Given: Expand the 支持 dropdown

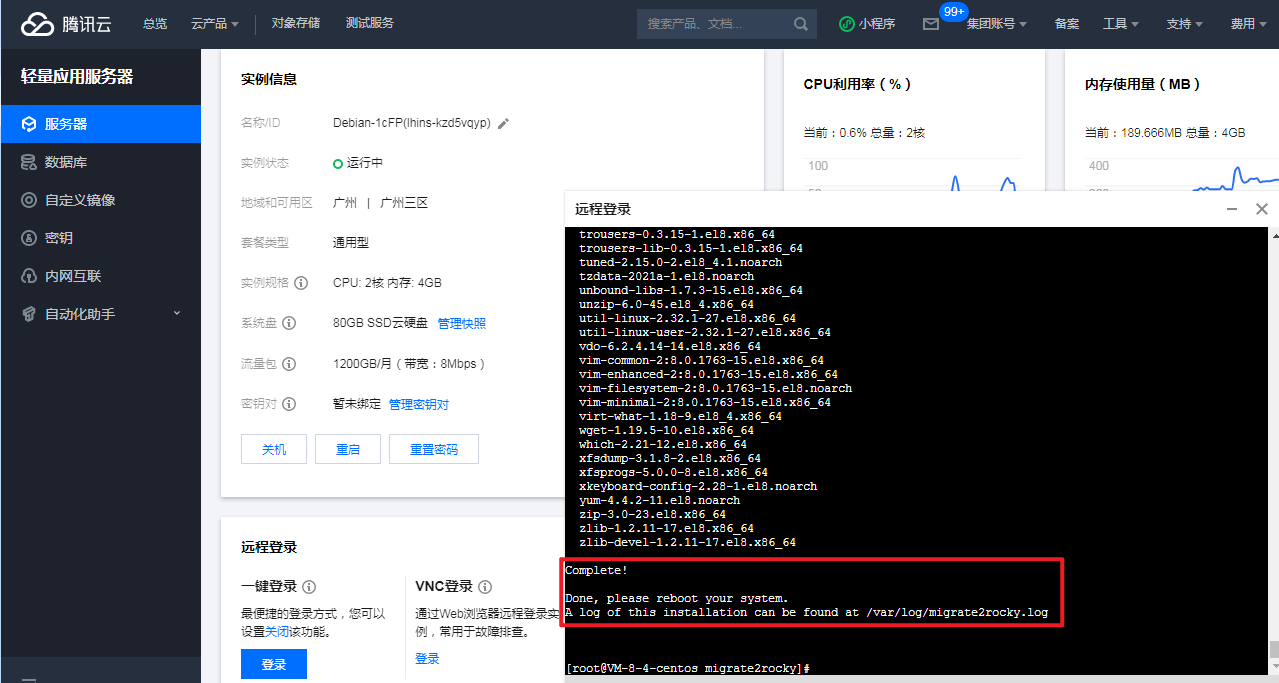Looking at the screenshot, I should [1185, 24].
